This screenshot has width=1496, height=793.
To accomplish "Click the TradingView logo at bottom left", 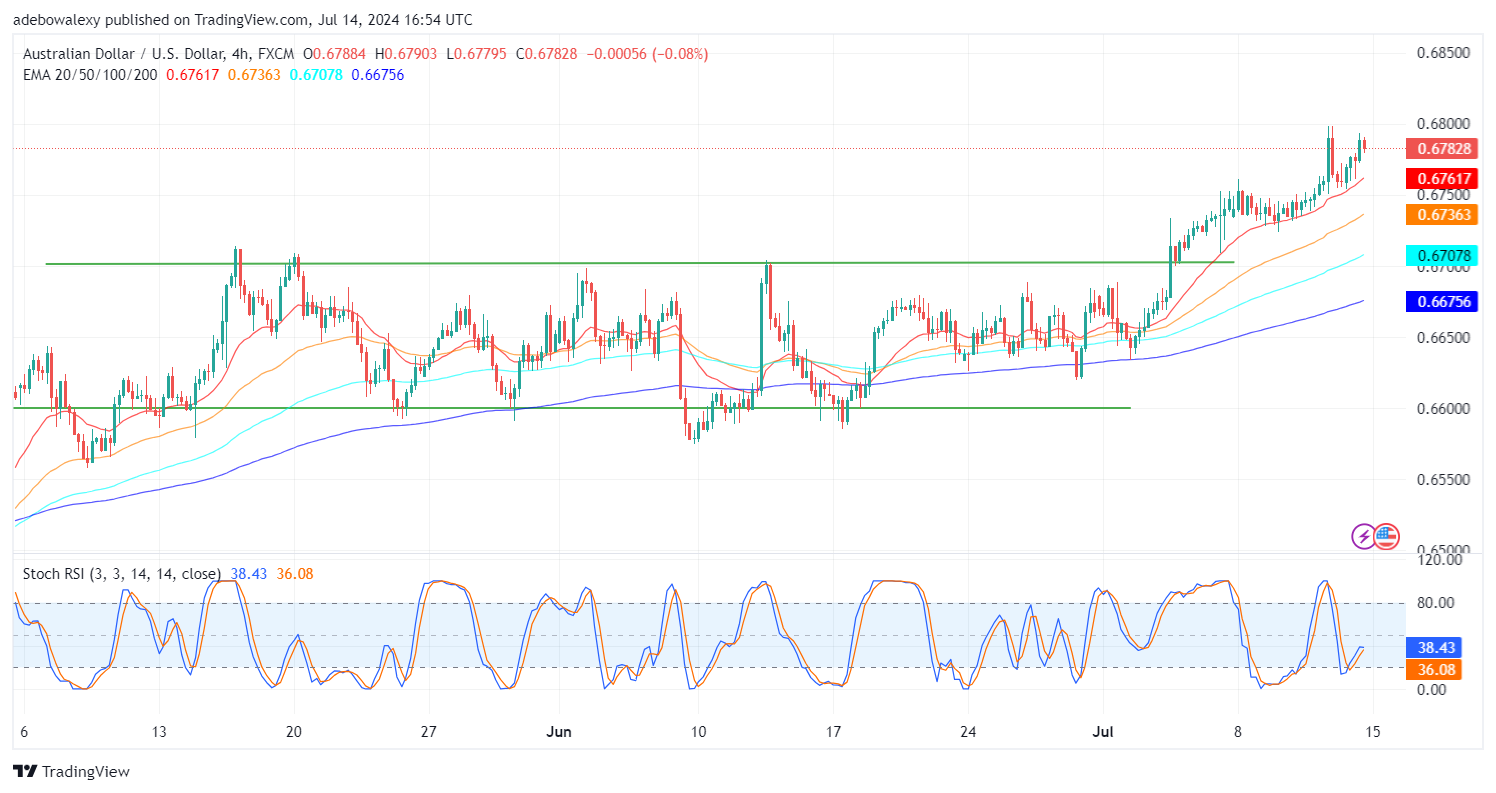I will tap(71, 771).
